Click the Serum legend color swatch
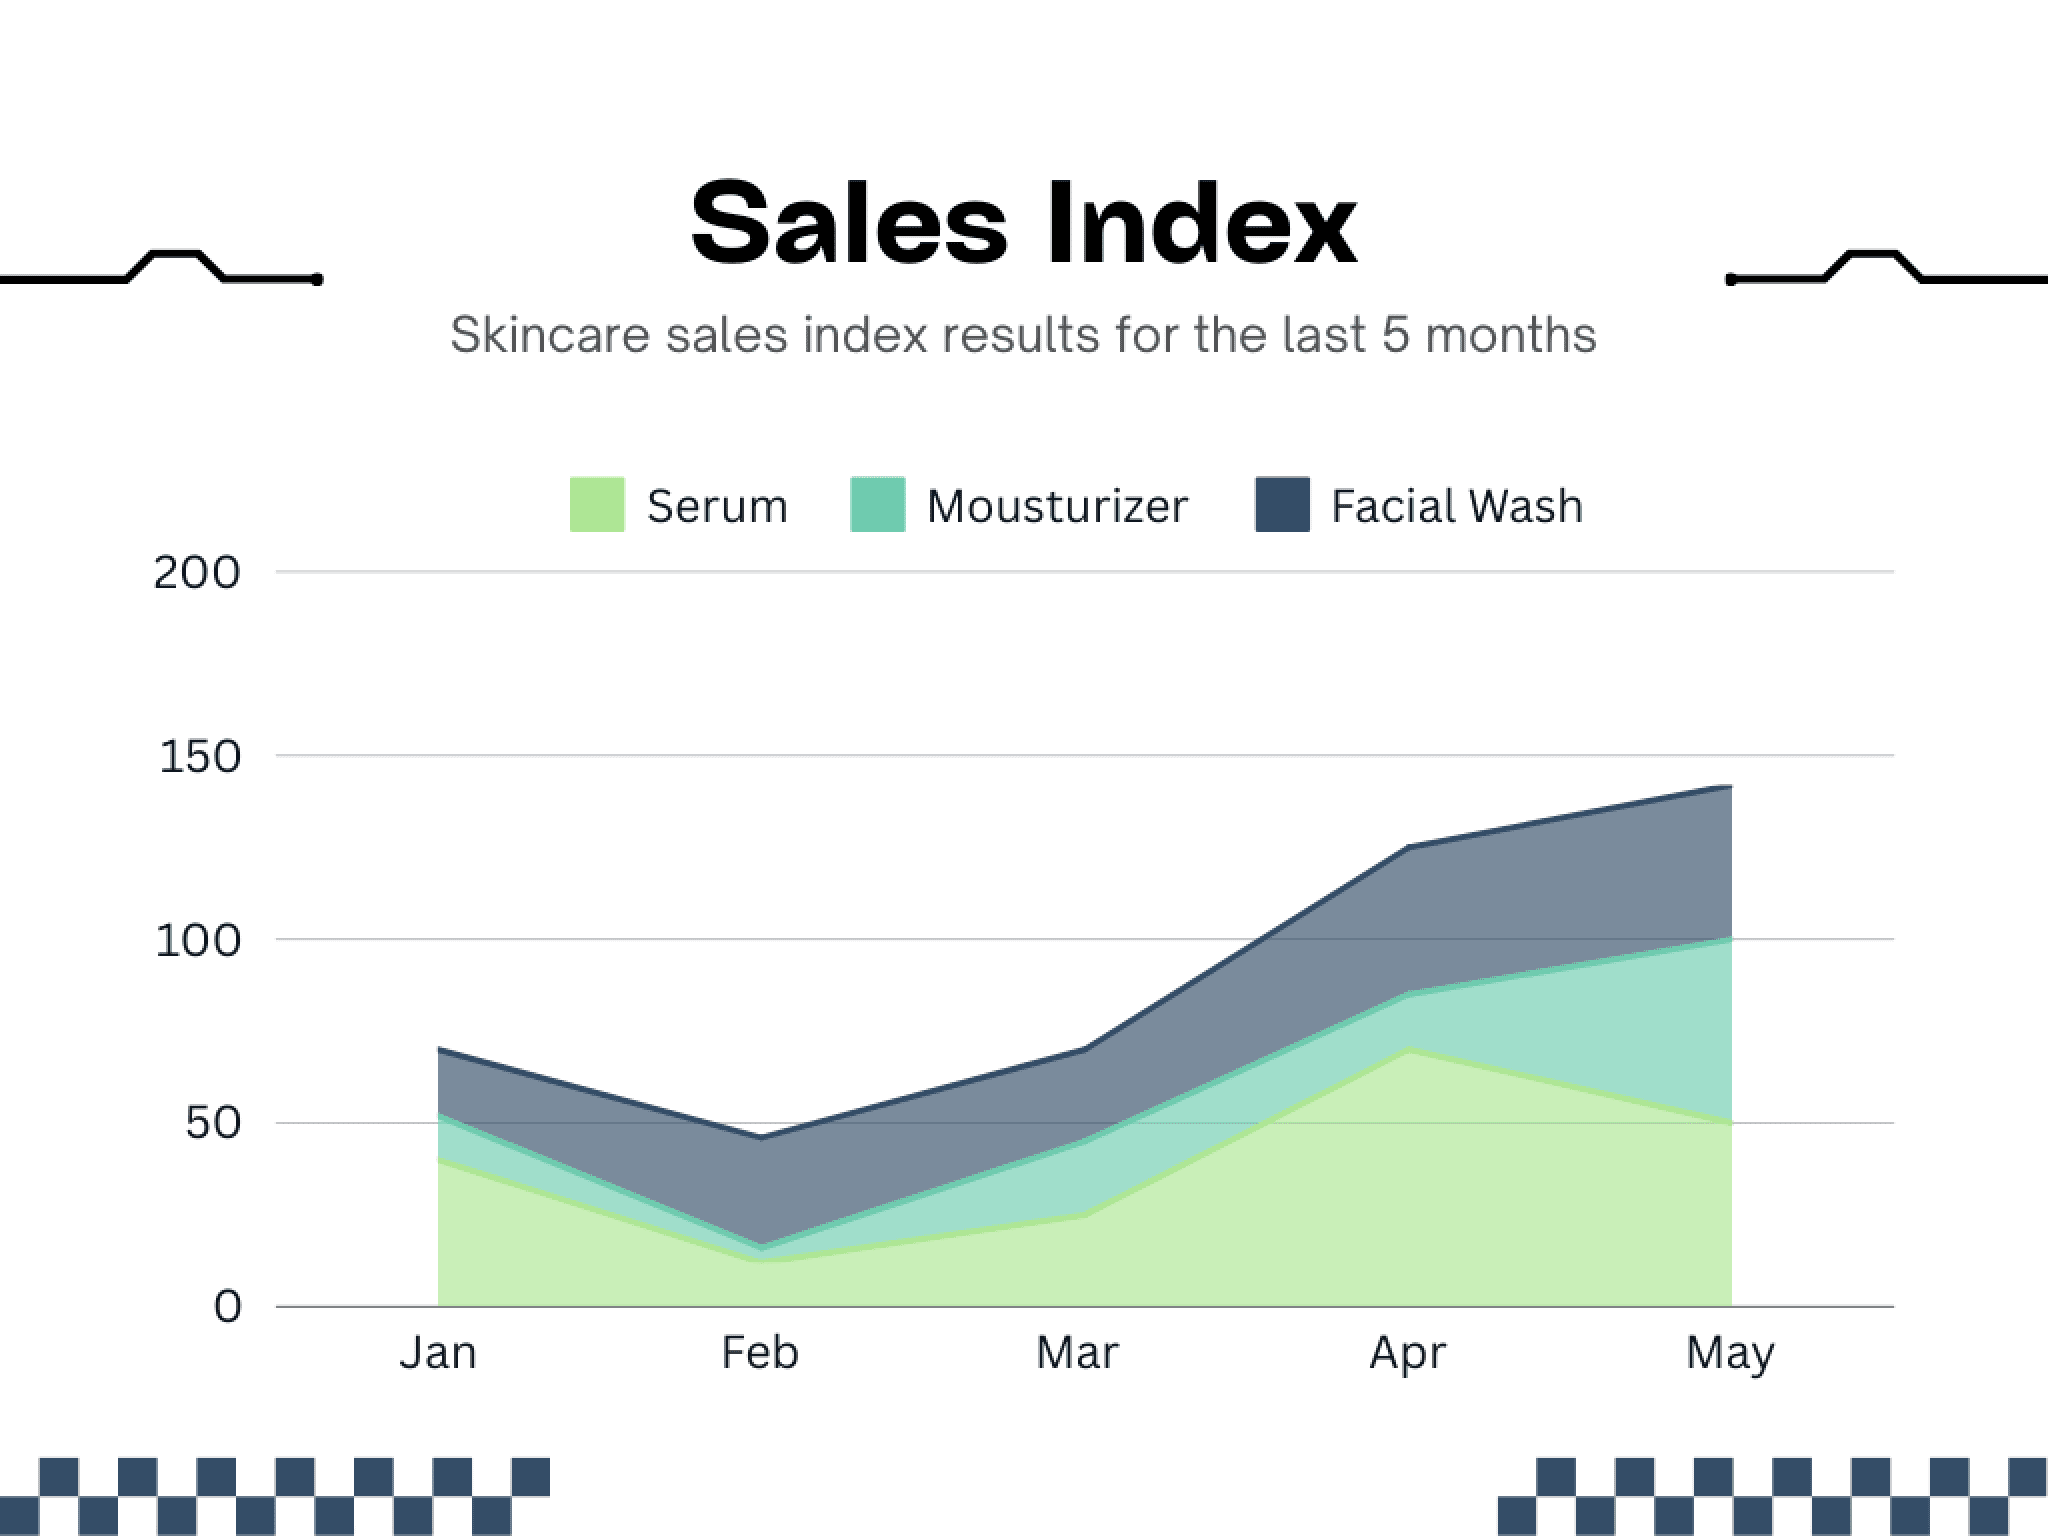The image size is (2048, 1536). pyautogui.click(x=597, y=505)
